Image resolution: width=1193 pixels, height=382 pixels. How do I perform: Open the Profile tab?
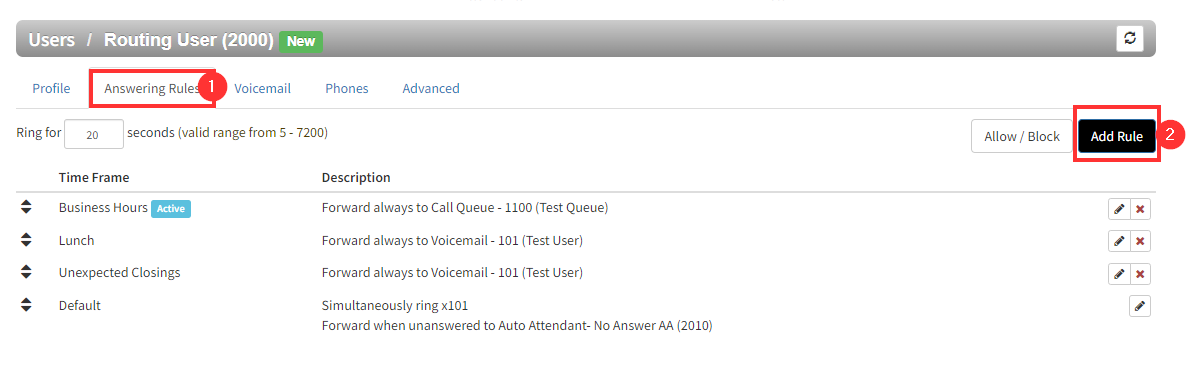51,88
